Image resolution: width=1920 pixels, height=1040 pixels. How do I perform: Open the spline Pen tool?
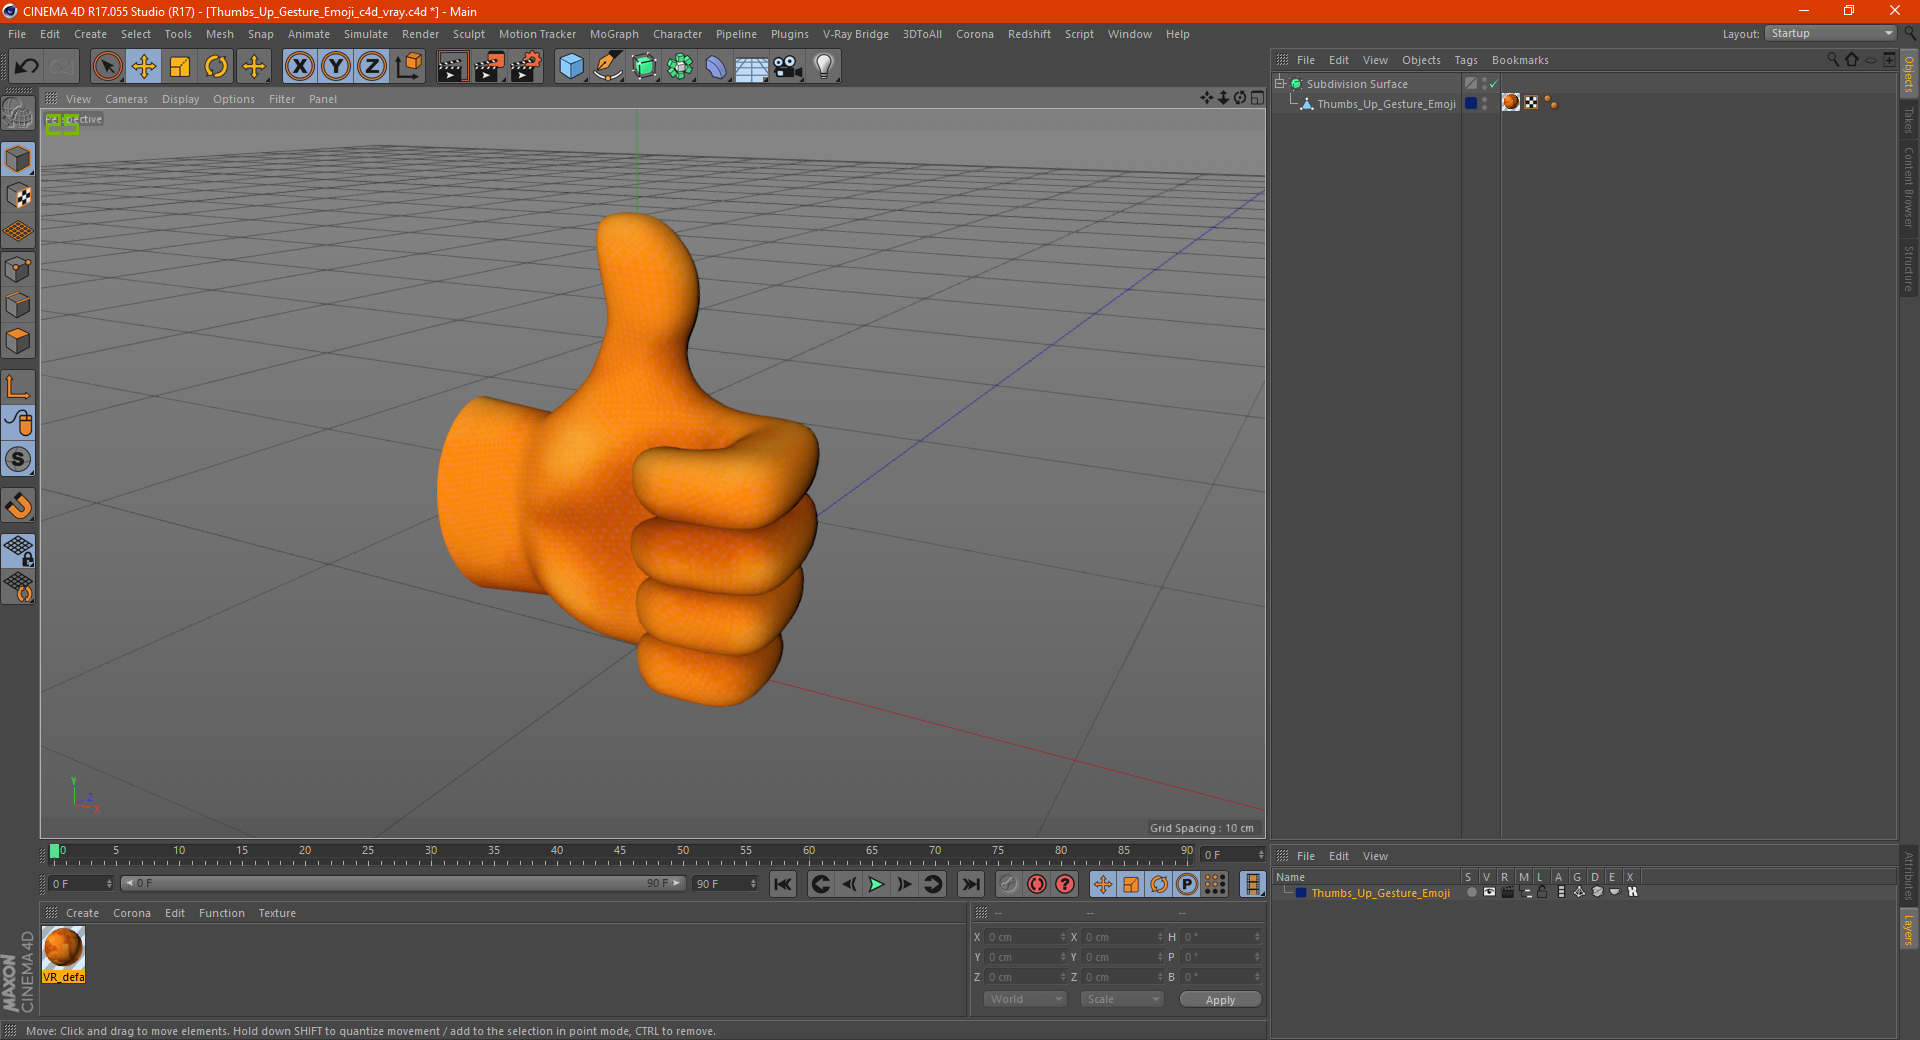tap(607, 67)
